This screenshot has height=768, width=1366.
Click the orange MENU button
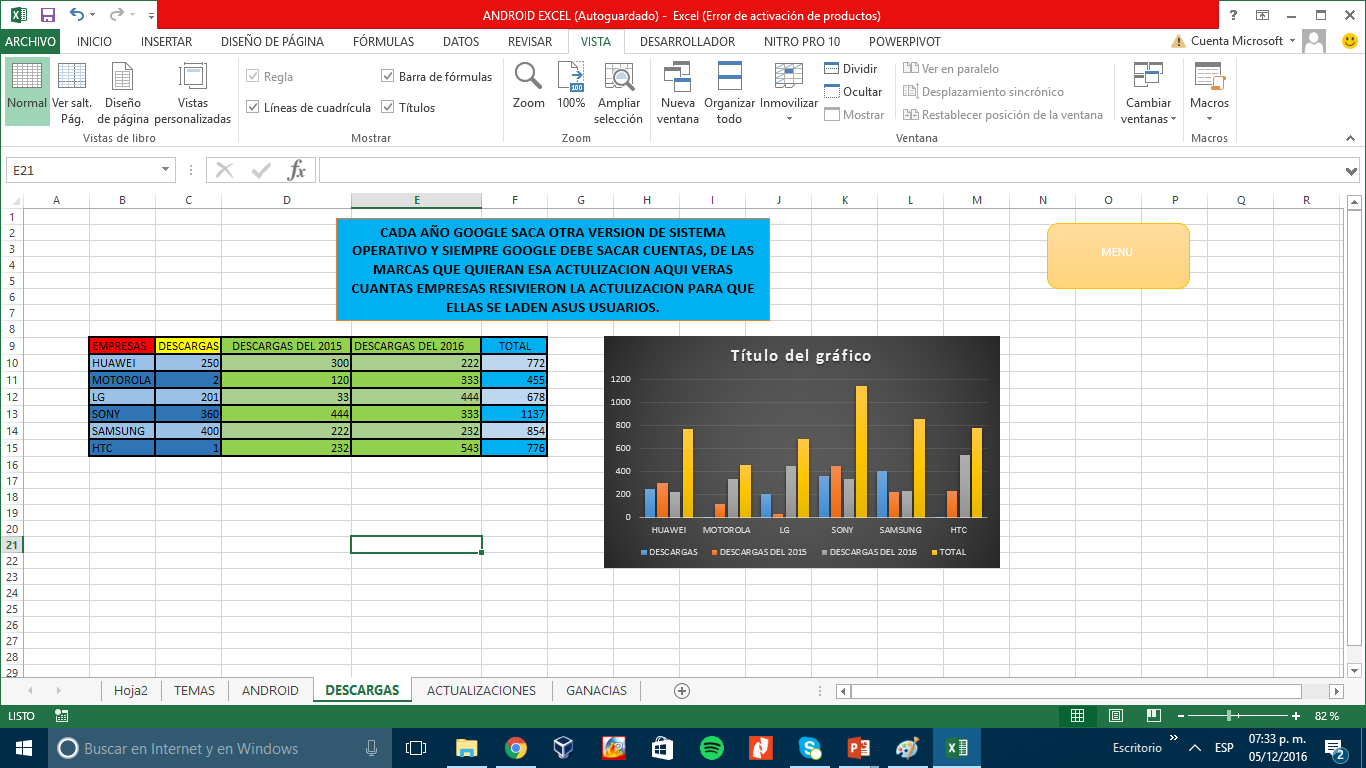click(1117, 254)
